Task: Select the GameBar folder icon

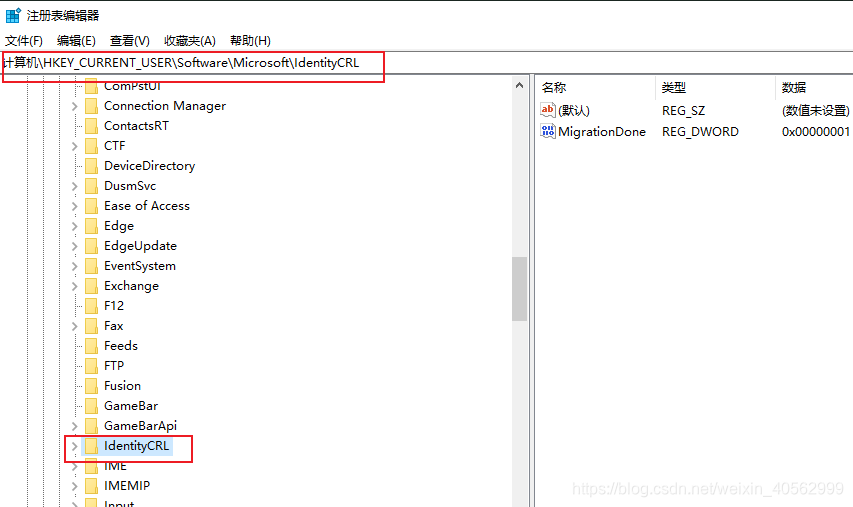Action: (91, 406)
